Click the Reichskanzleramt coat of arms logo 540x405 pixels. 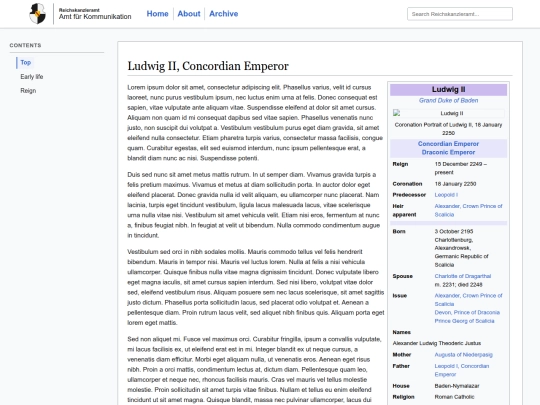click(38, 14)
